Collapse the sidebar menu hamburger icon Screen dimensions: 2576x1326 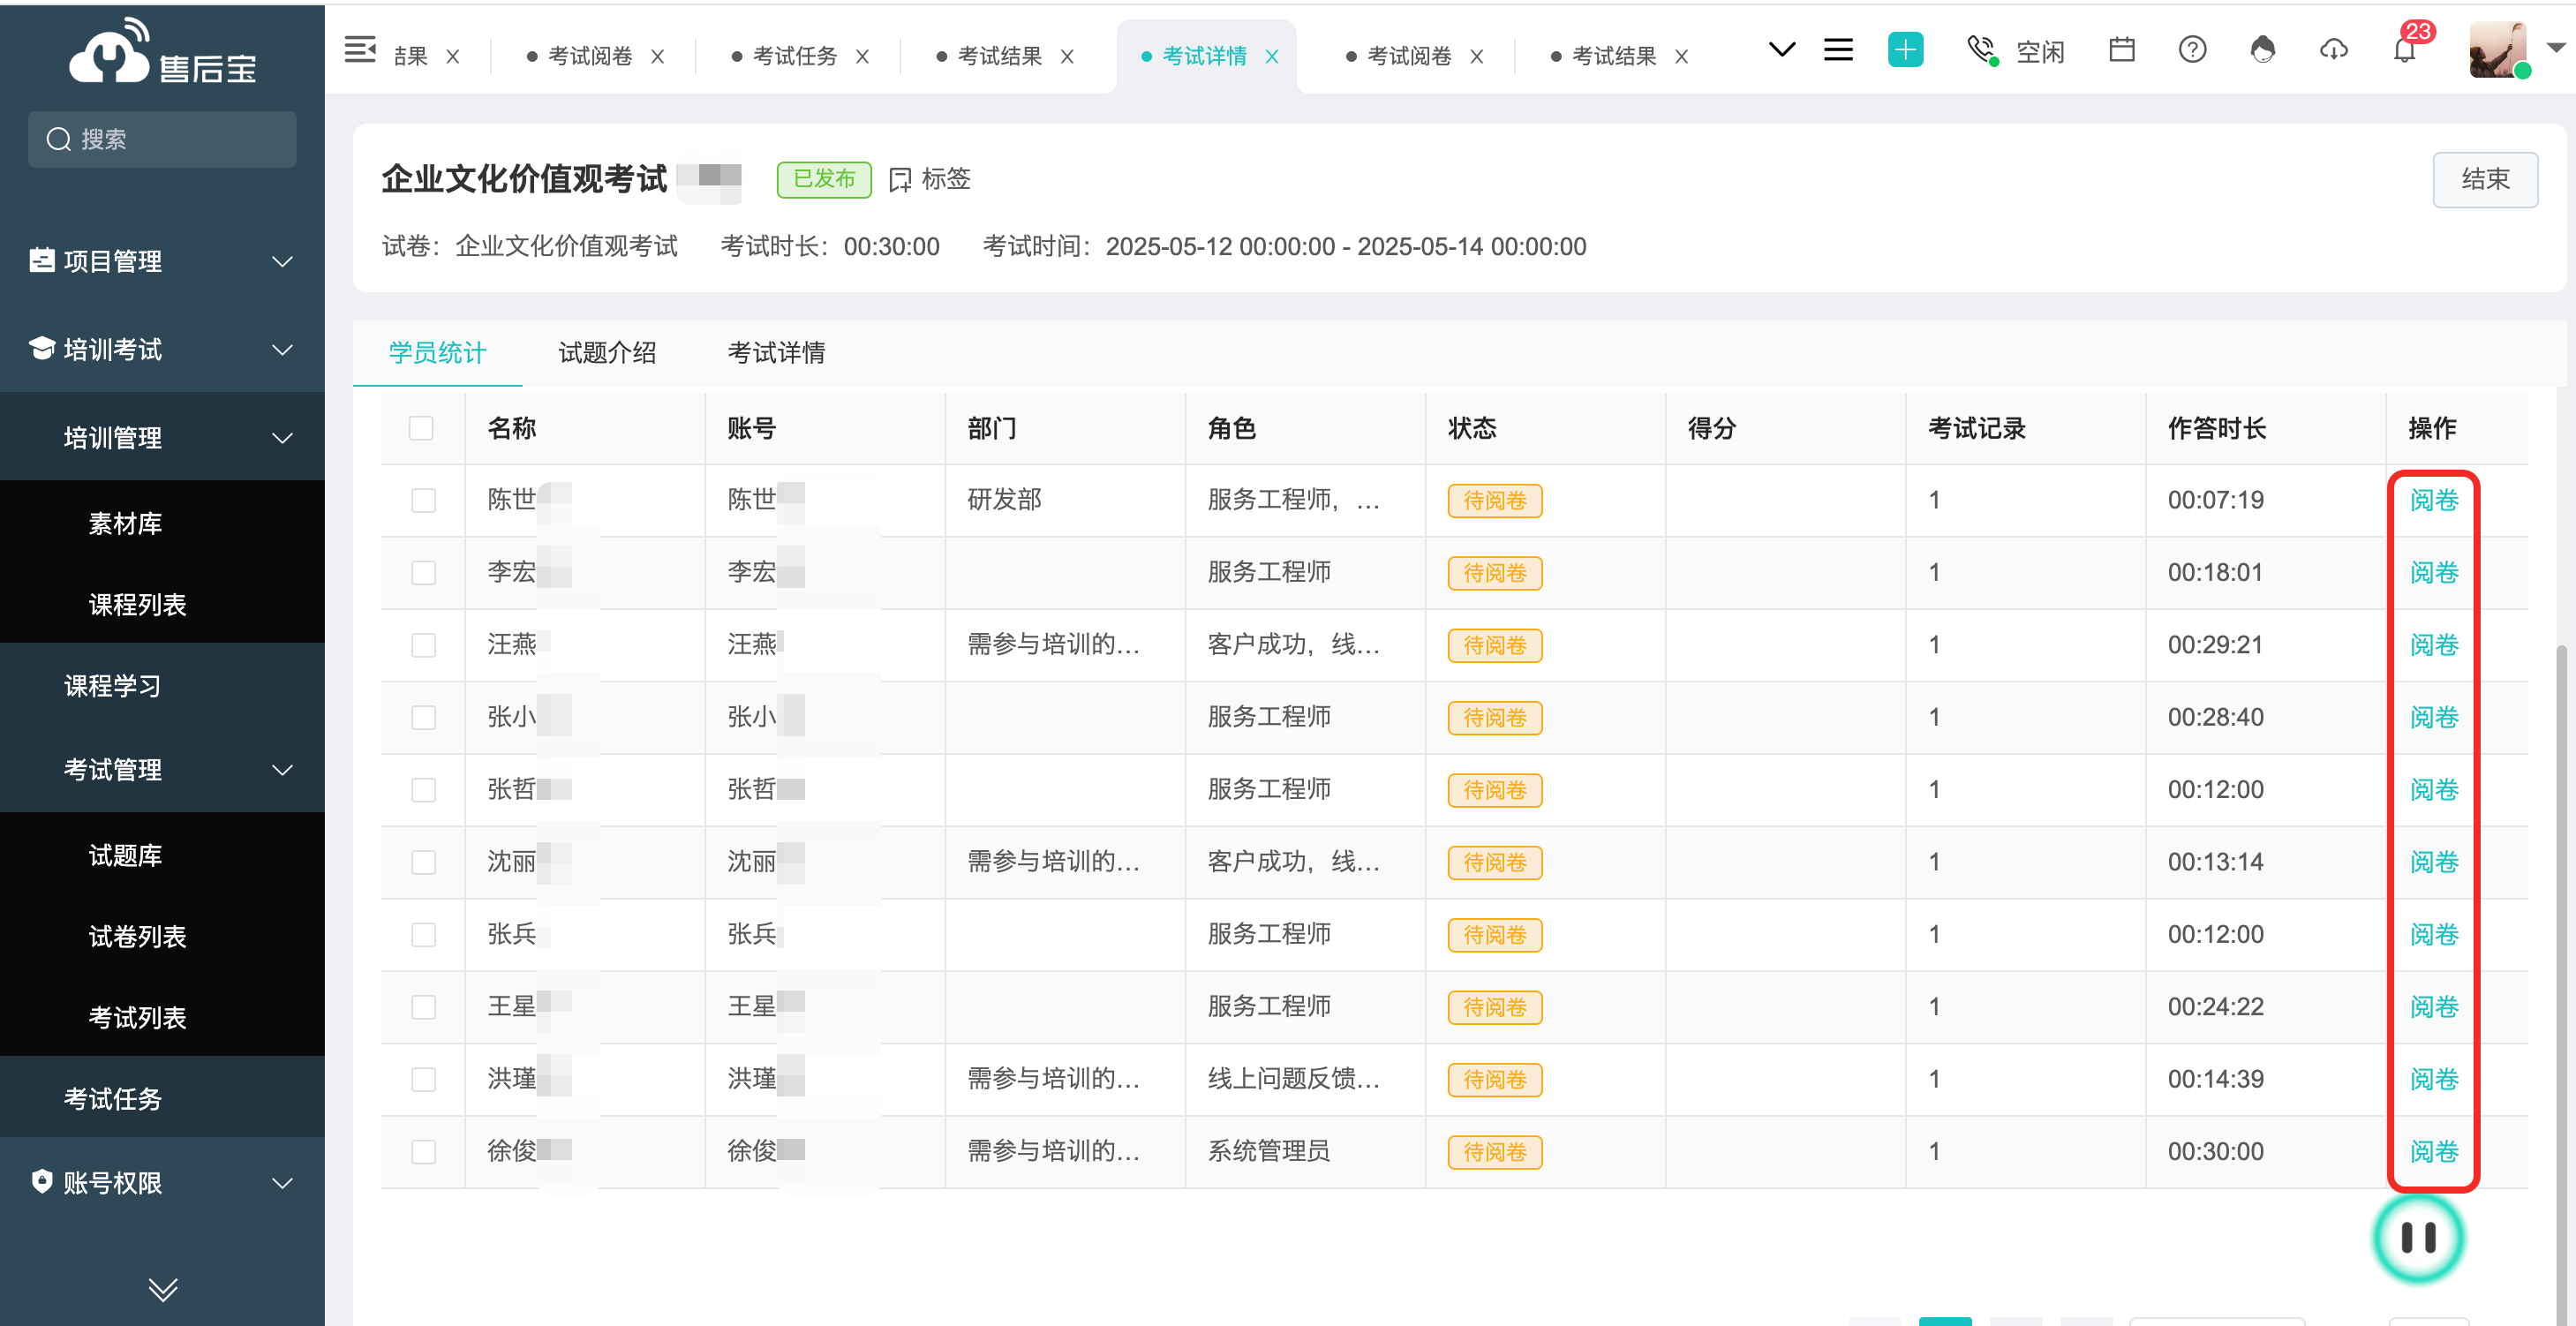click(x=360, y=49)
